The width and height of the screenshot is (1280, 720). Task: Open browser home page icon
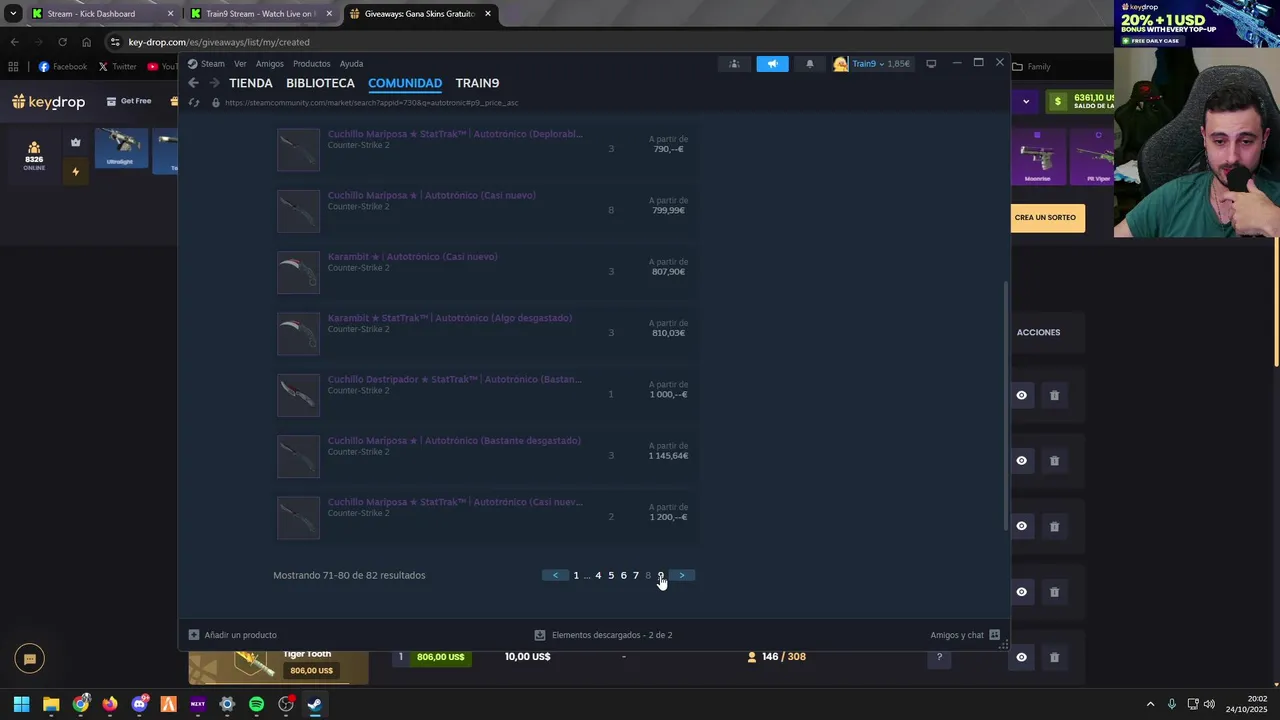(86, 42)
